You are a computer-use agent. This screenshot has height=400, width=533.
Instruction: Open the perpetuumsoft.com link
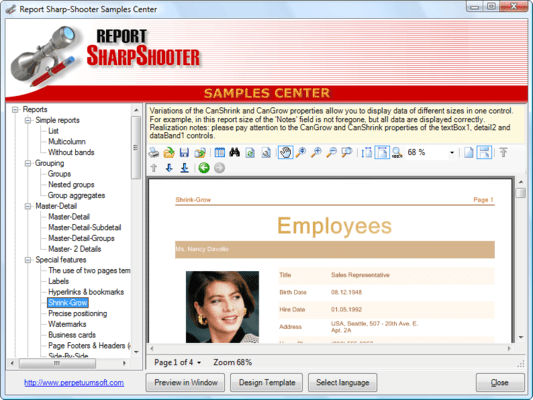tap(74, 383)
